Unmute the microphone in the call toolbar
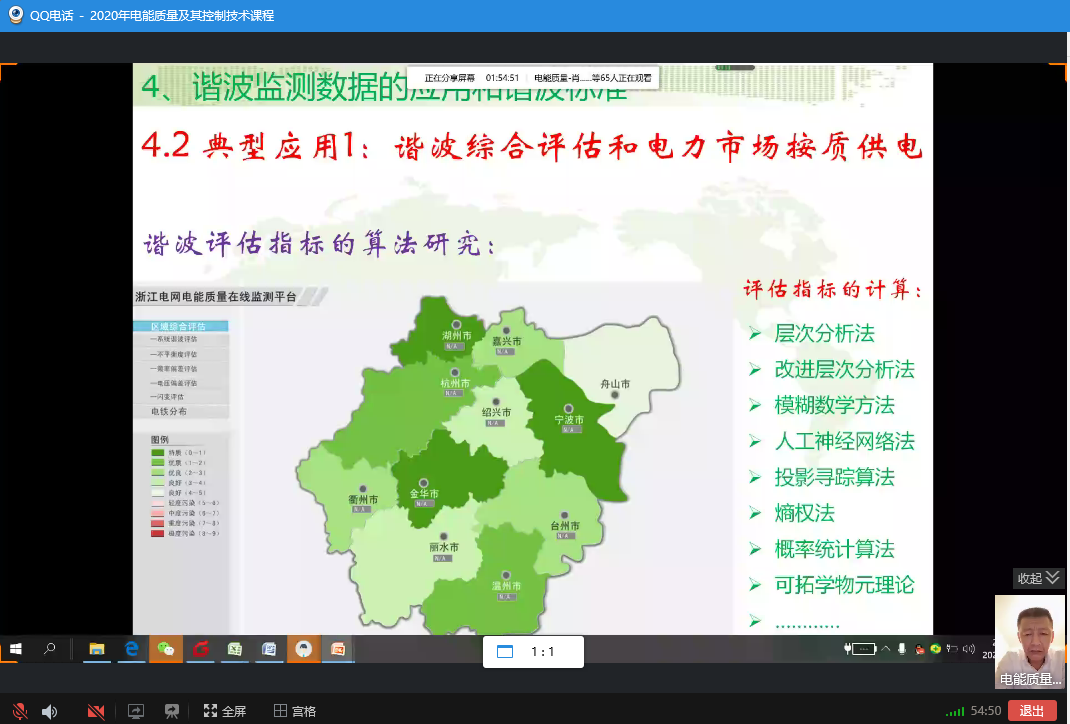 (19, 711)
